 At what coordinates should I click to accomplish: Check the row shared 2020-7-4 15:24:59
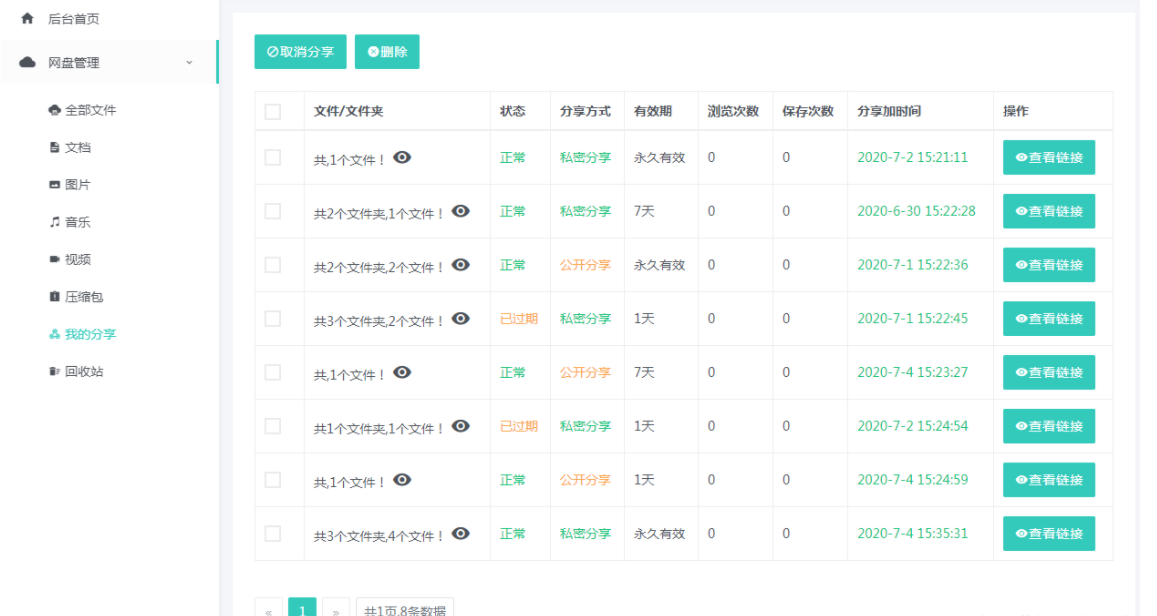pos(273,480)
